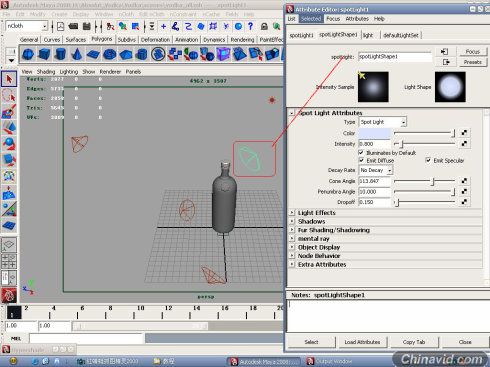Click the plus snap icon in status line
490x367 pixels.
pos(163,26)
